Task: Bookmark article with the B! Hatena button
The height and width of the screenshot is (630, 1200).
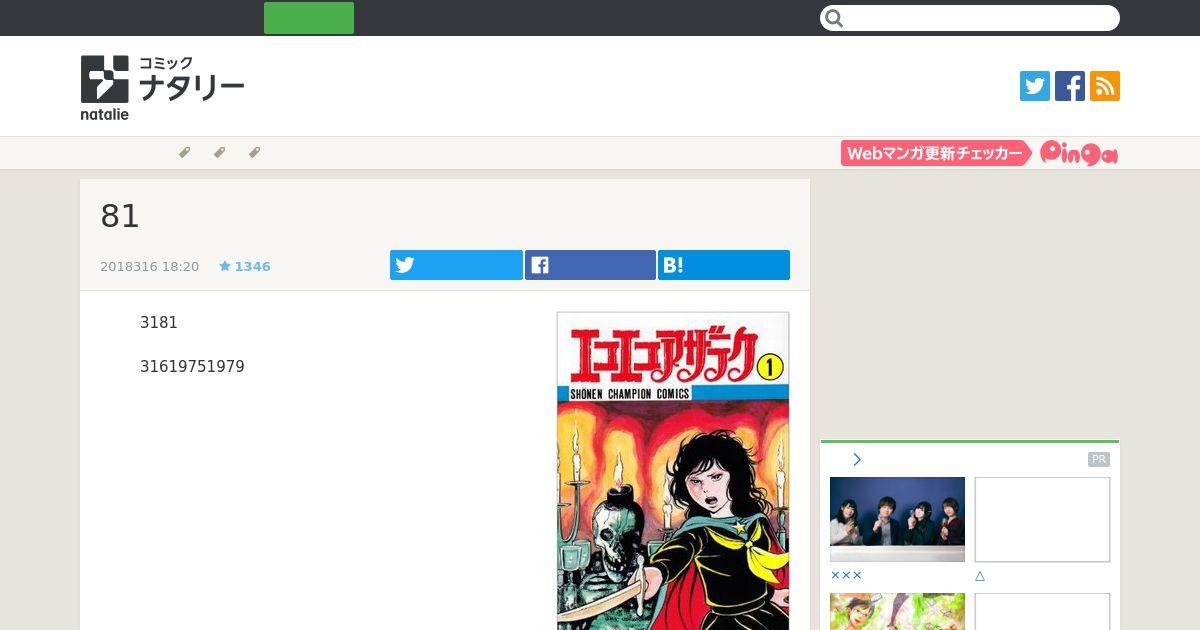Action: [724, 265]
